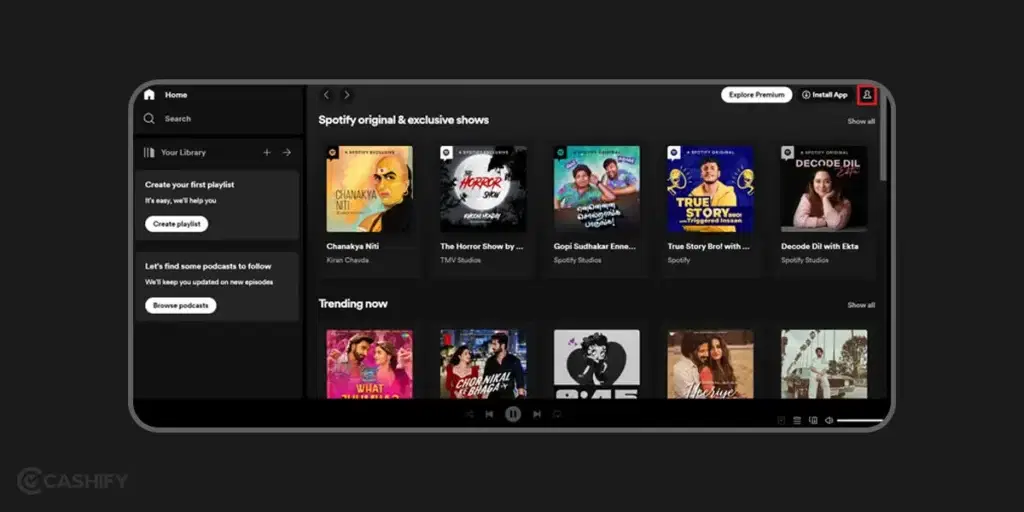The width and height of the screenshot is (1024, 512).
Task: Open The Horror Show cover art
Action: pyautogui.click(x=483, y=189)
